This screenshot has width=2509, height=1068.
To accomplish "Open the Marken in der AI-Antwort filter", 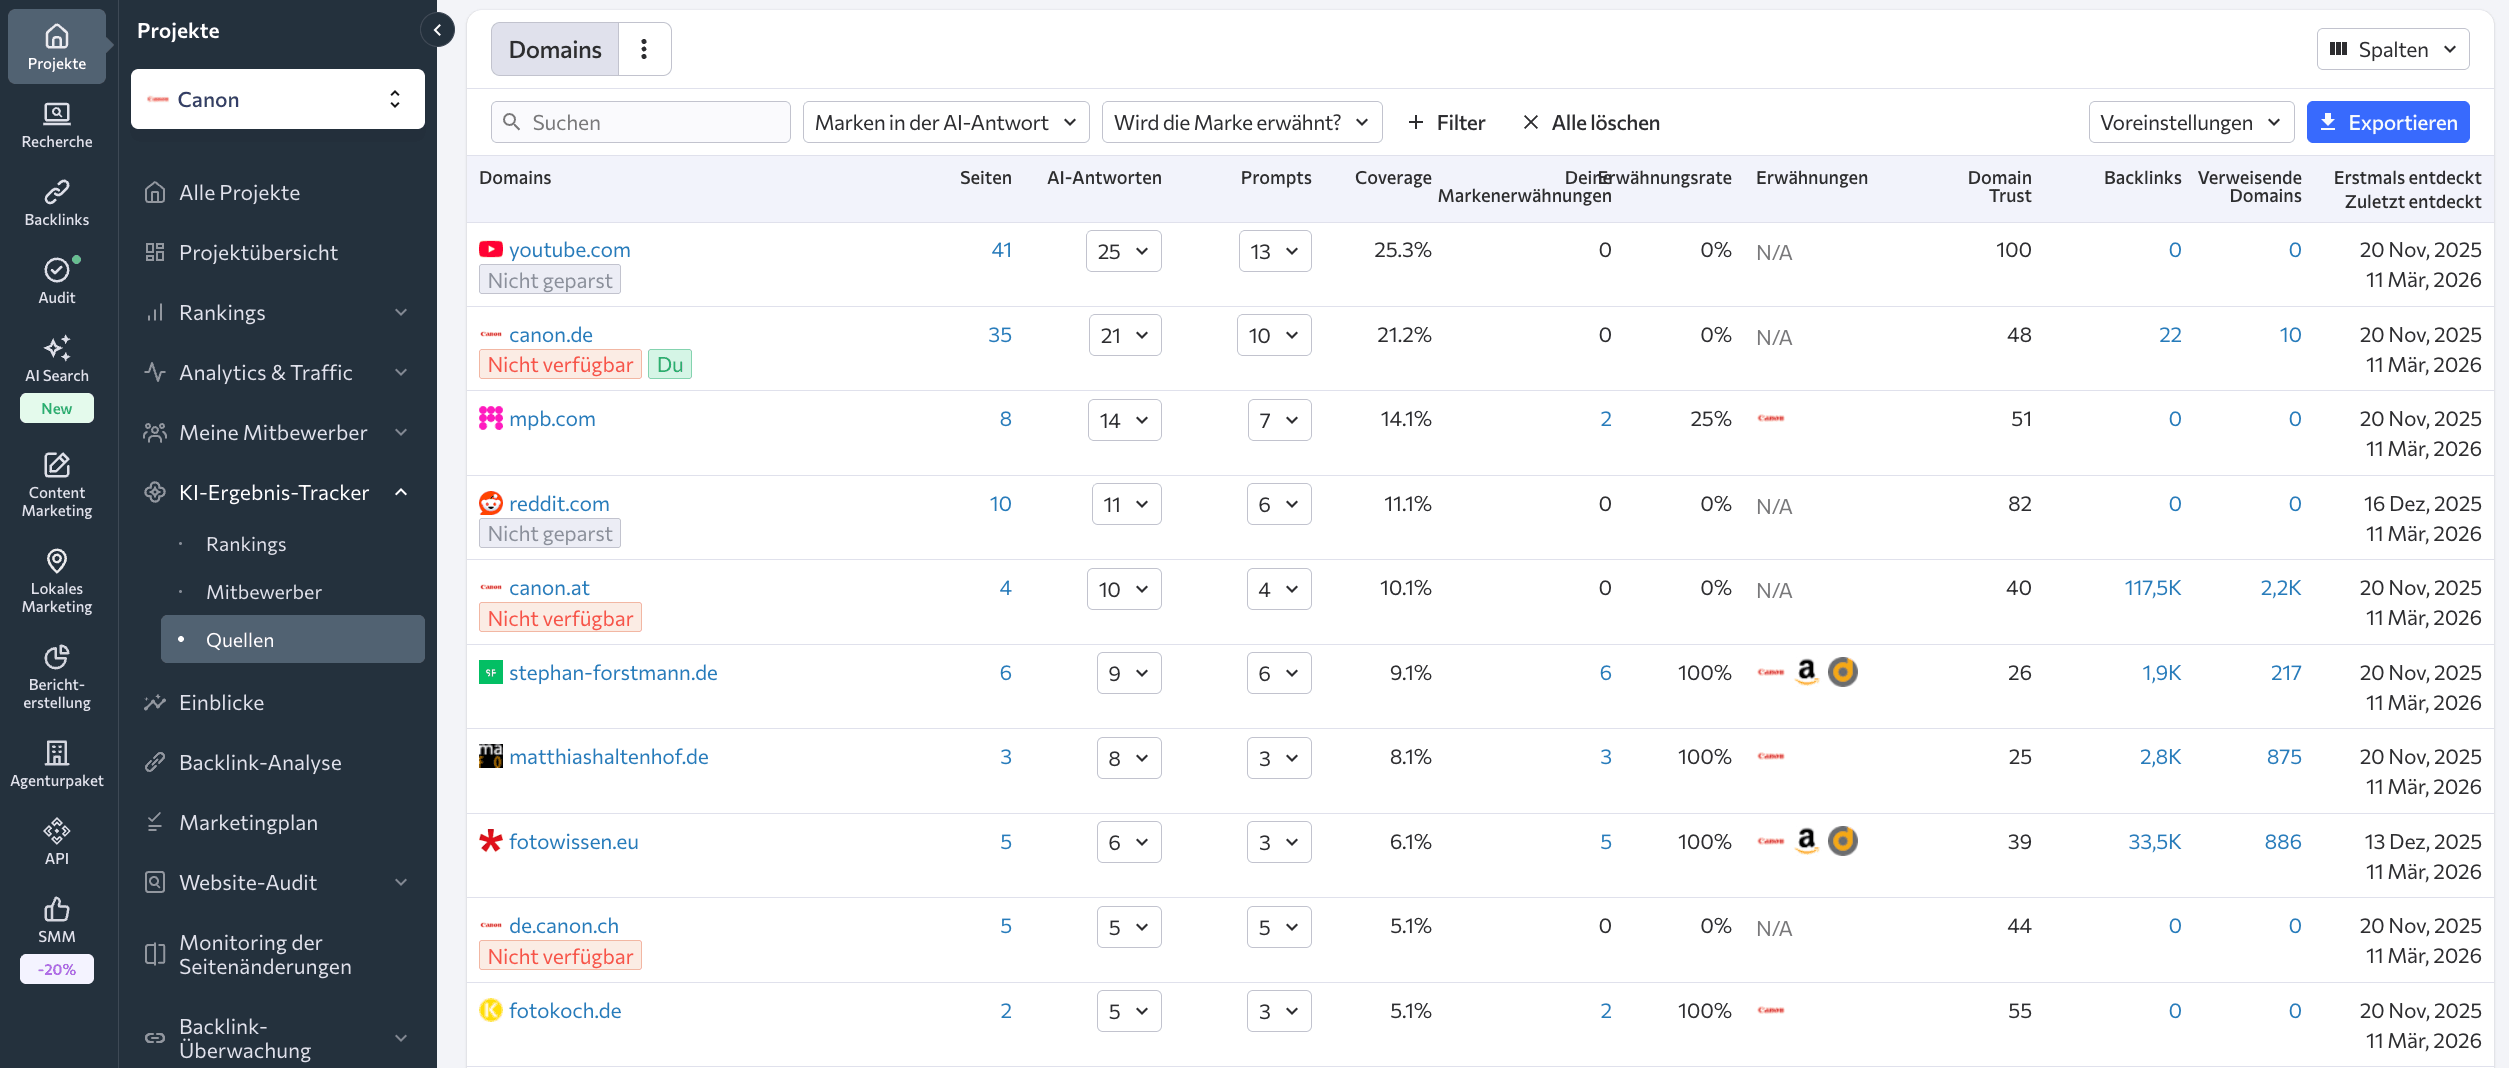I will pyautogui.click(x=944, y=122).
